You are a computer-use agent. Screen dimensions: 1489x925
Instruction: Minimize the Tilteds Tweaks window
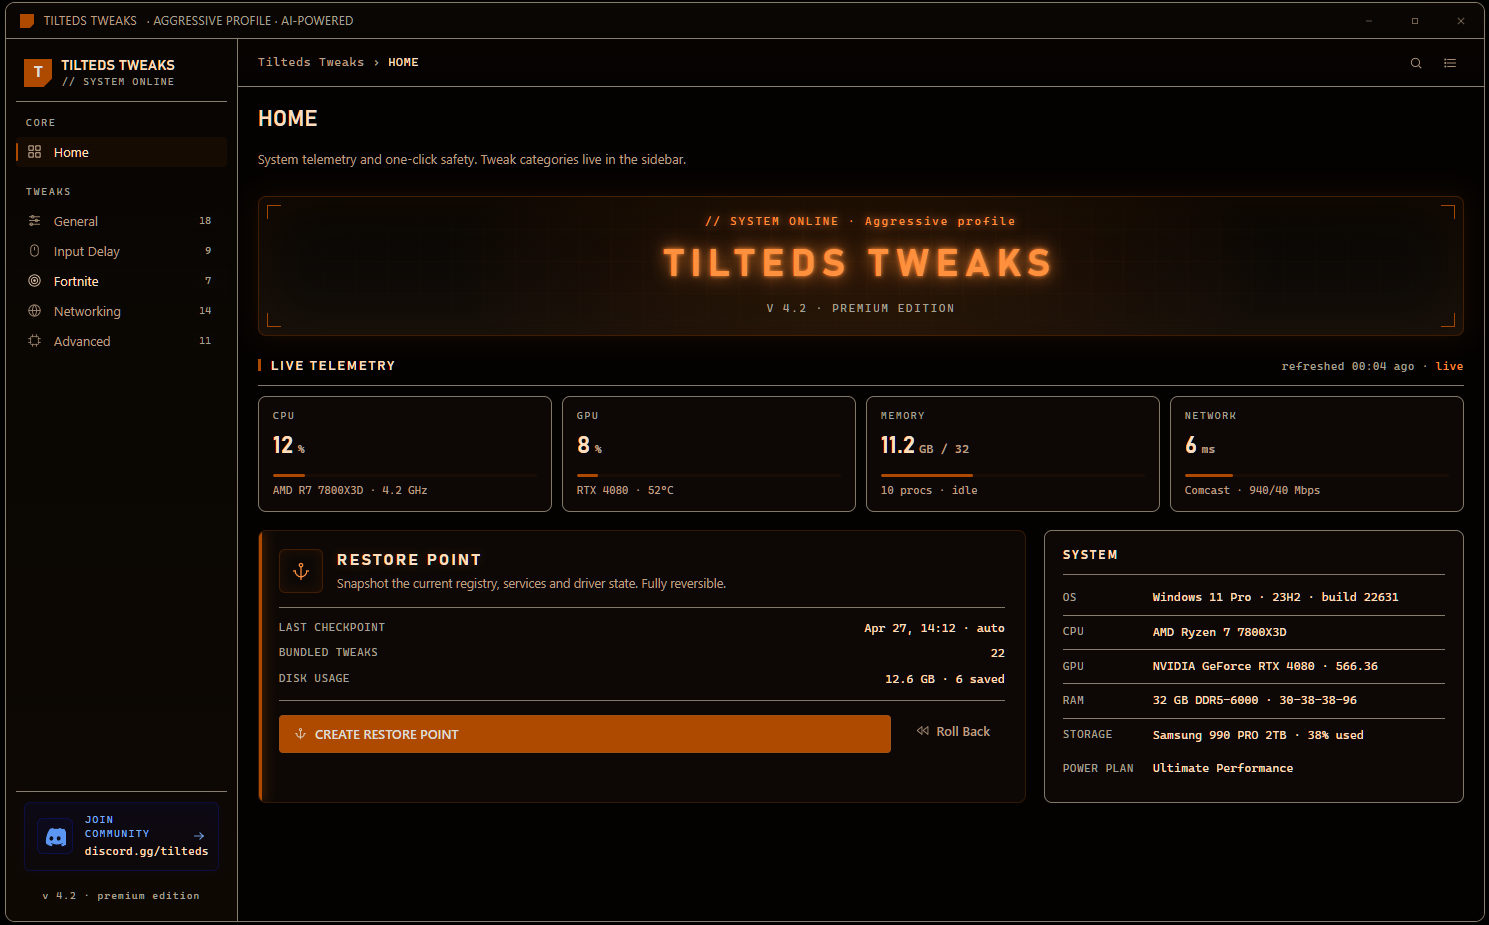[1369, 21]
